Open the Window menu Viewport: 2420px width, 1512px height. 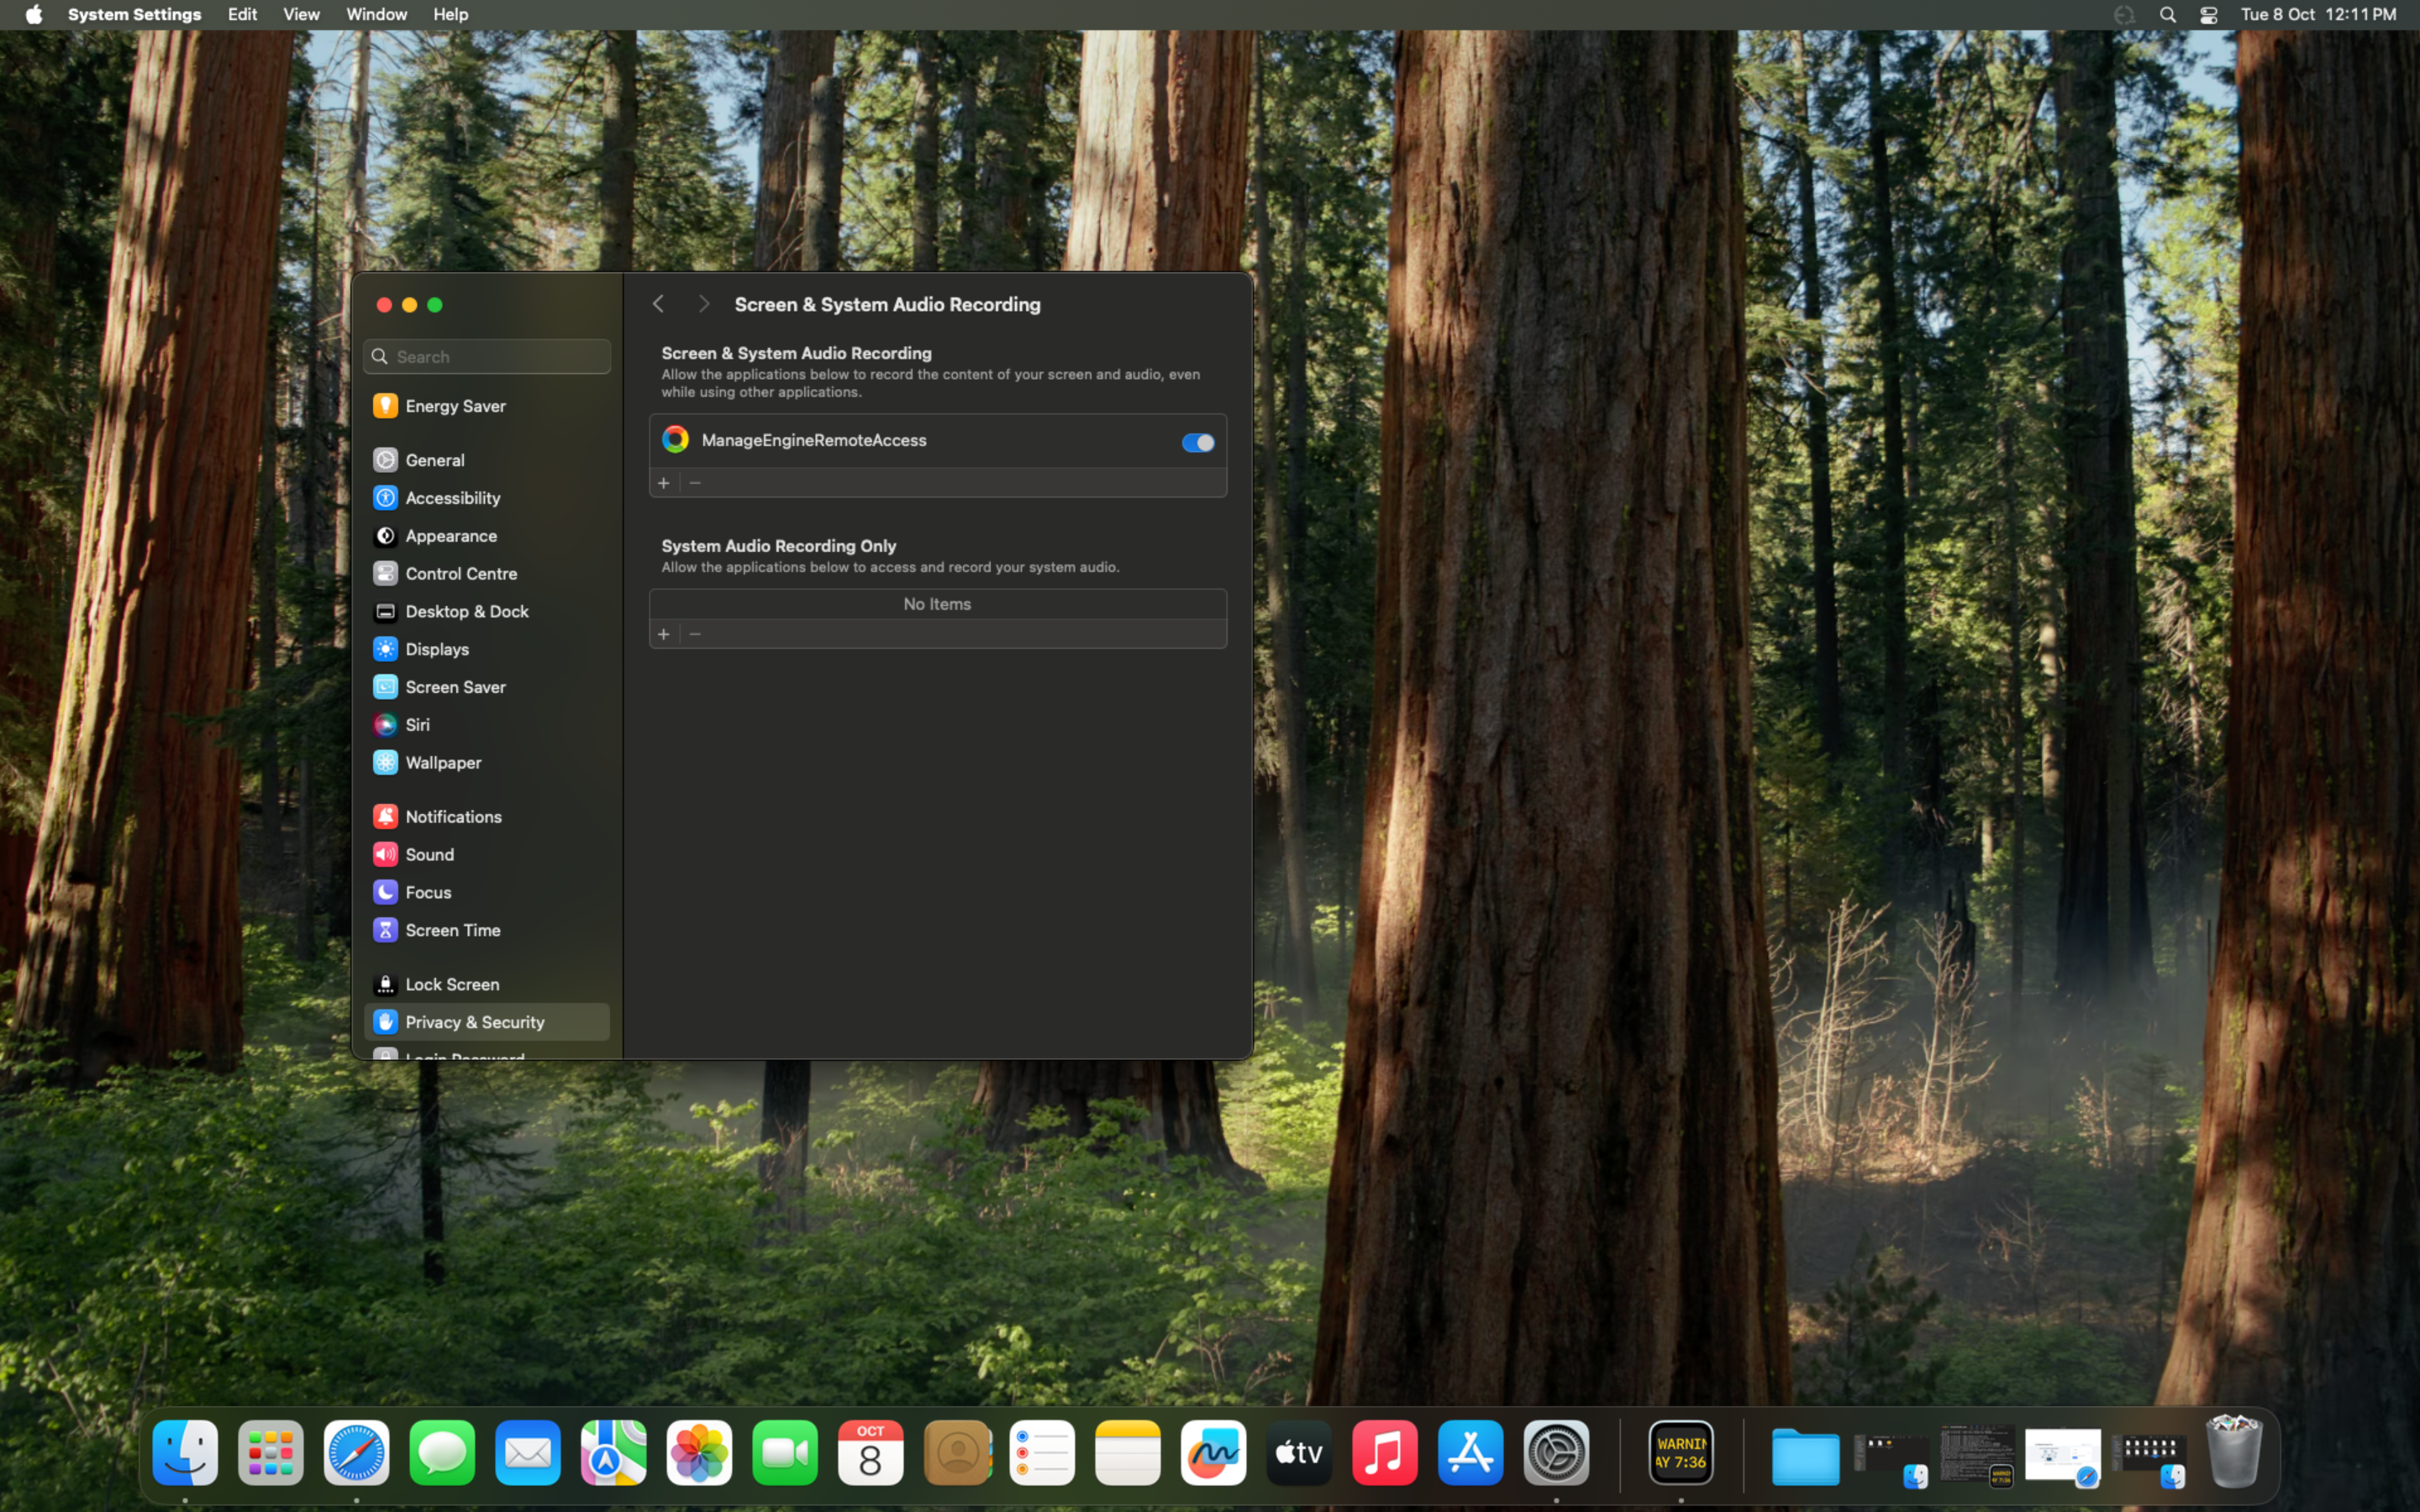coord(376,14)
